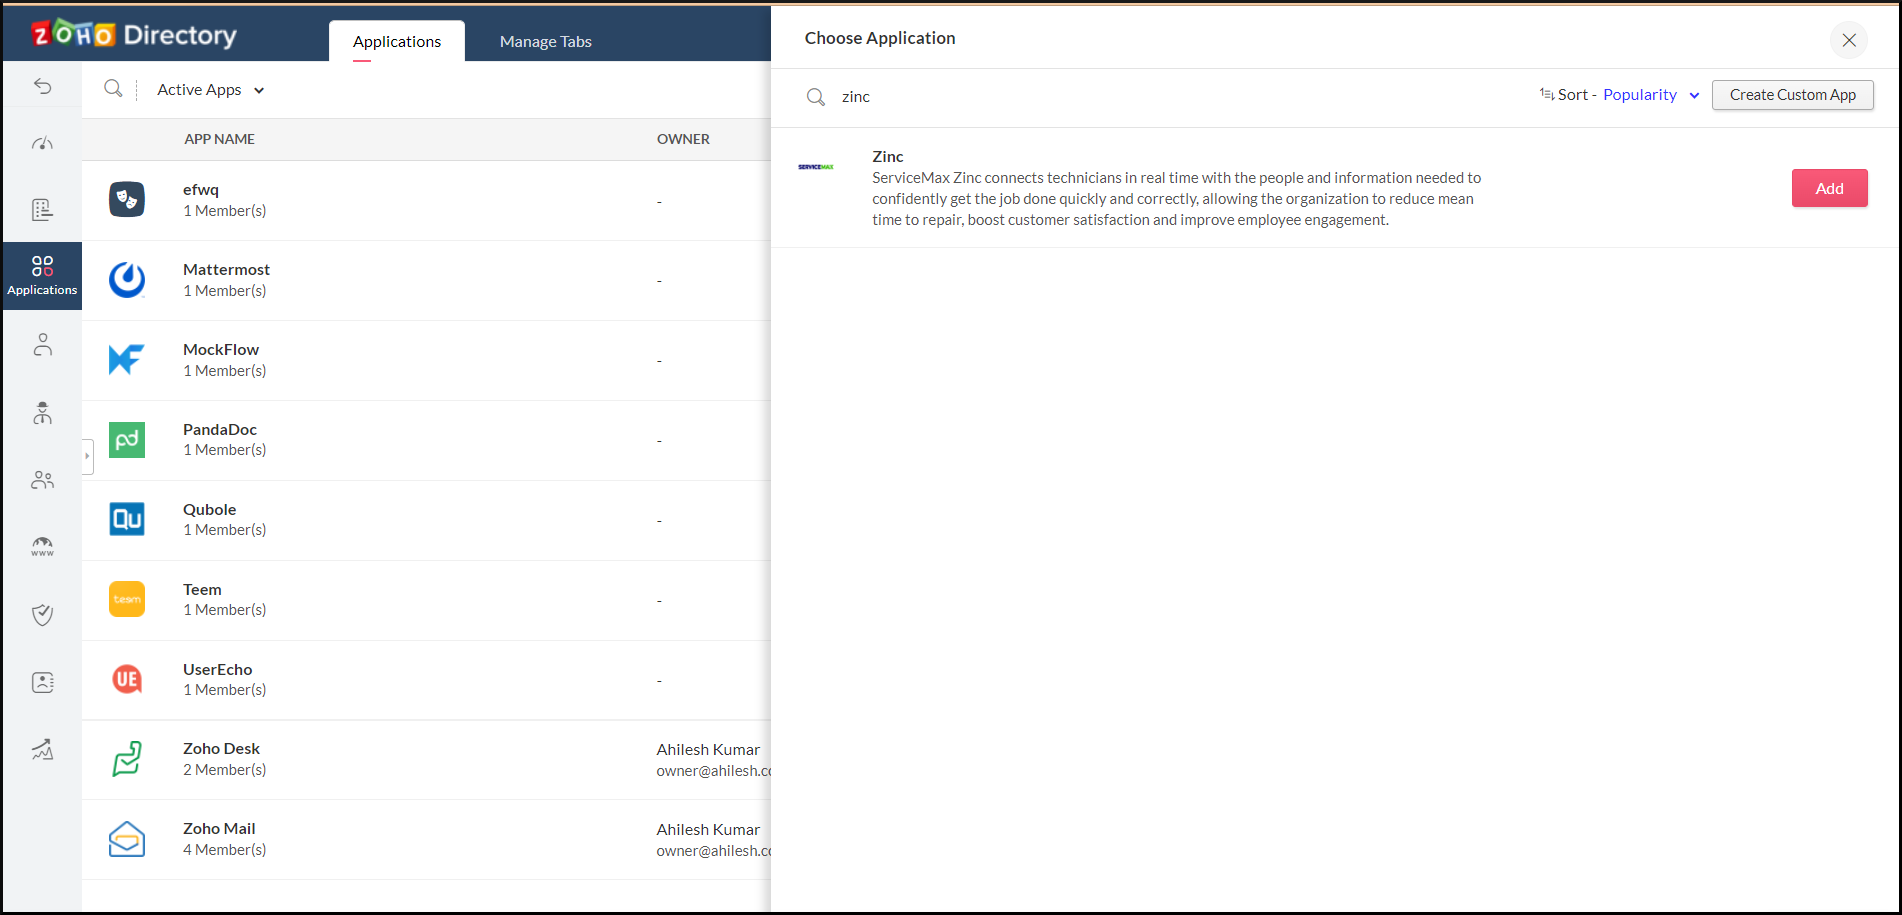Open the Security shield icon in sidebar

click(42, 614)
